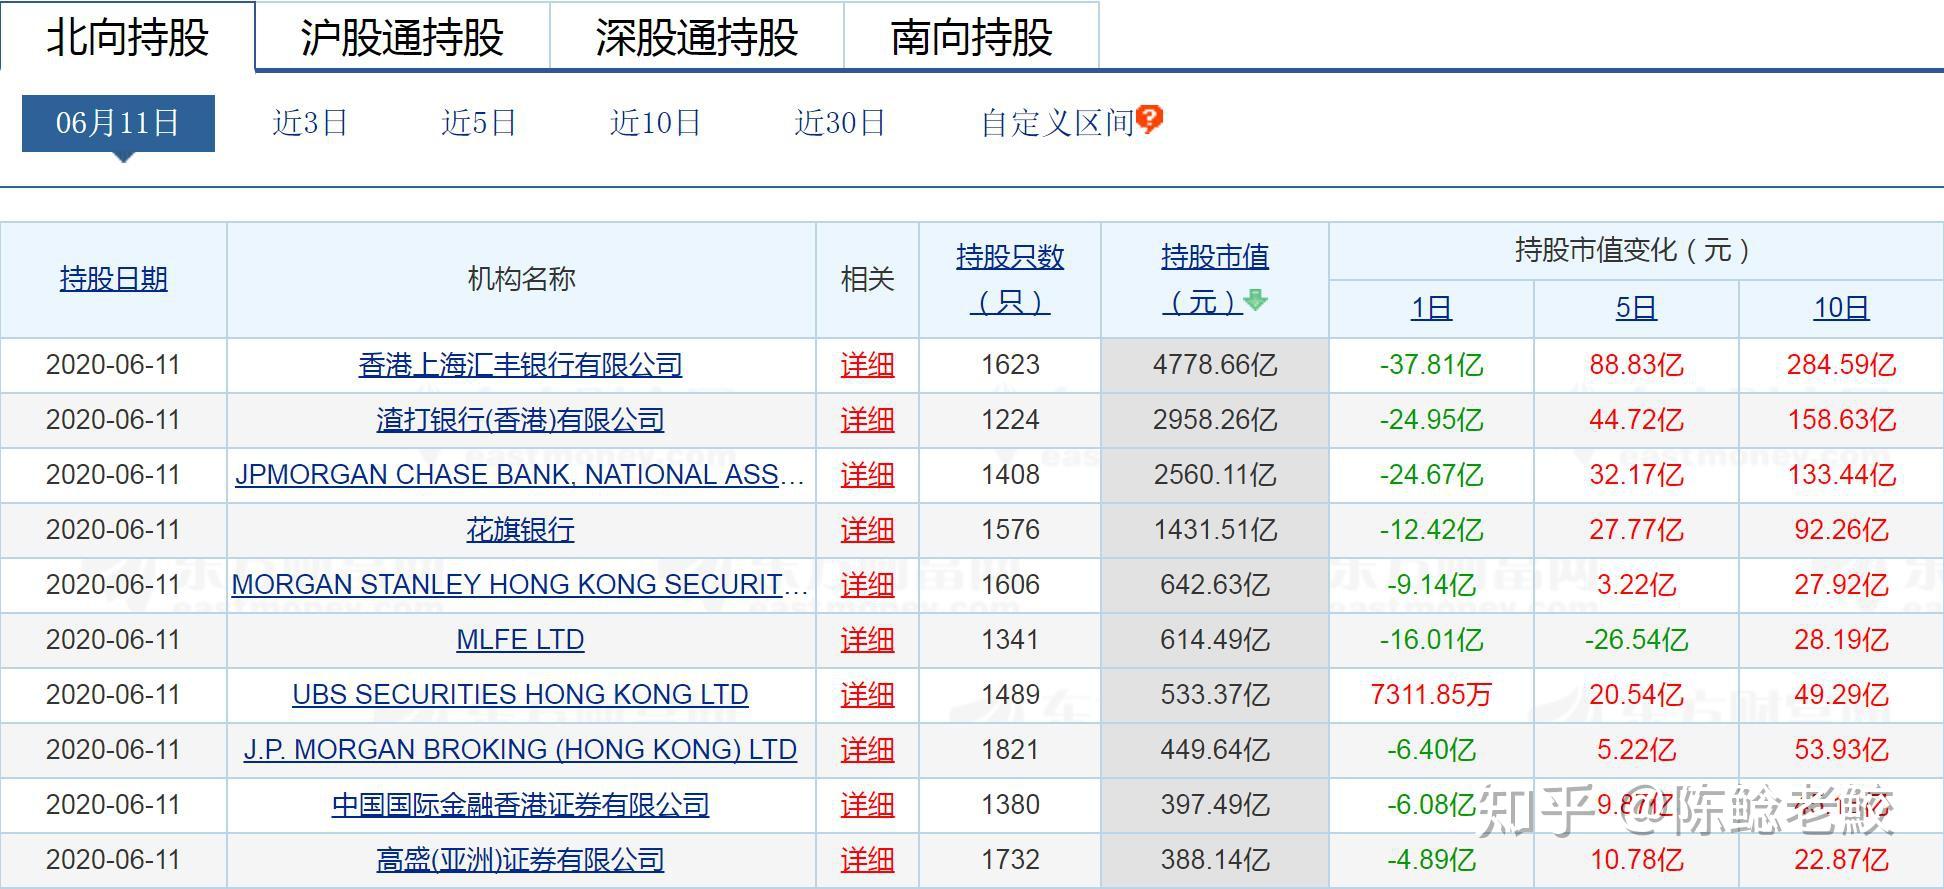Click 详细 in the JPMORGAN CHASE BANK row
Screen dimensions: 1944x889
867,475
